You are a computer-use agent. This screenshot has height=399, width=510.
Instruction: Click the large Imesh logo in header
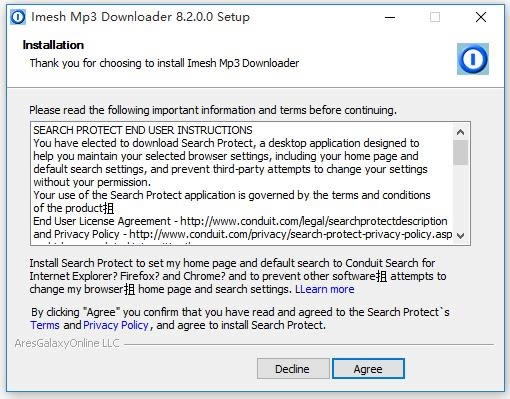473,59
